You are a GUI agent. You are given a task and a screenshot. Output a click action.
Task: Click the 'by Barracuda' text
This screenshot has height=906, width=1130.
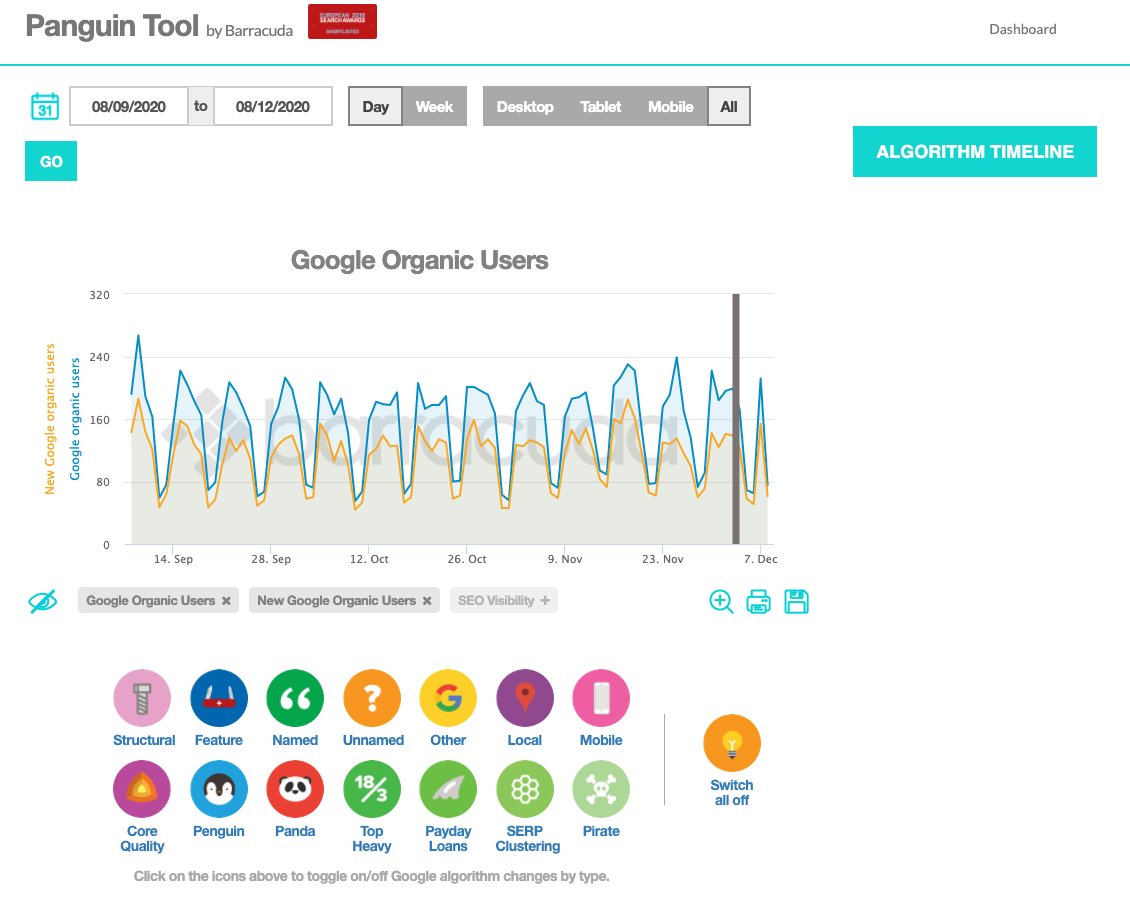click(x=249, y=30)
